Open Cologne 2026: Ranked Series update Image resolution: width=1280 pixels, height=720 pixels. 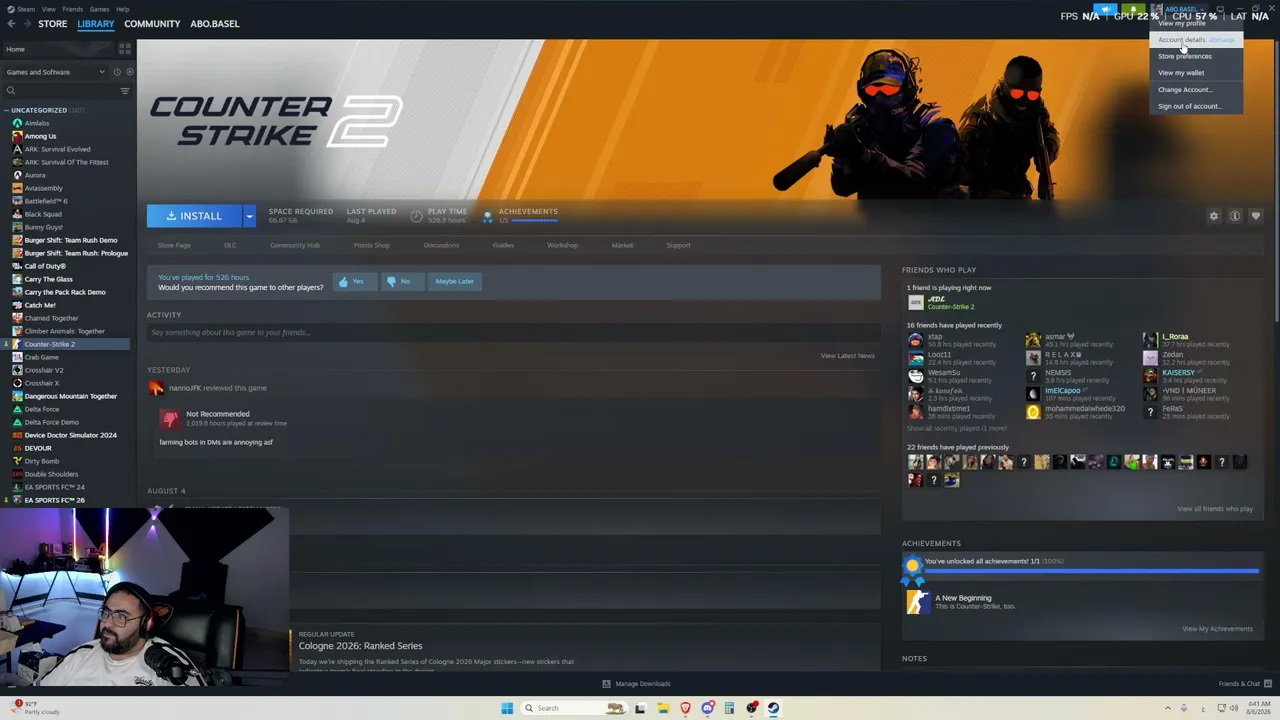pos(360,646)
